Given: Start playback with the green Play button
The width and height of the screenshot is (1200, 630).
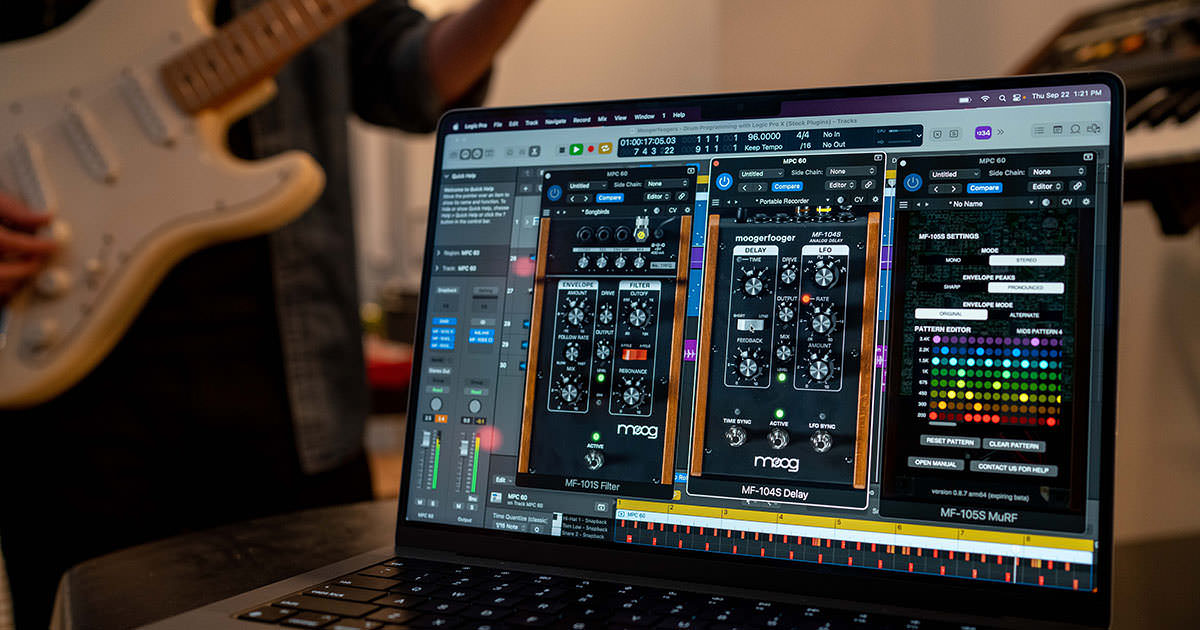Looking at the screenshot, I should point(576,150).
